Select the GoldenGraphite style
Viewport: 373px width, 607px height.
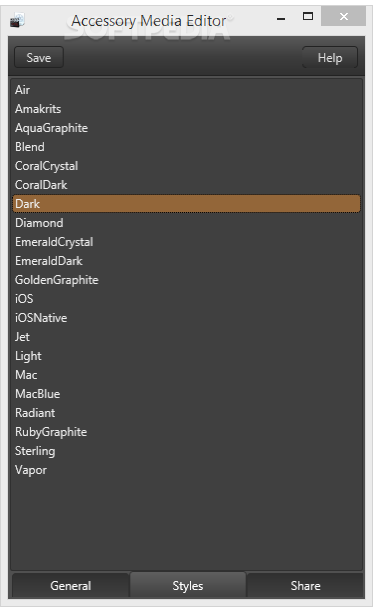pyautogui.click(x=186, y=279)
